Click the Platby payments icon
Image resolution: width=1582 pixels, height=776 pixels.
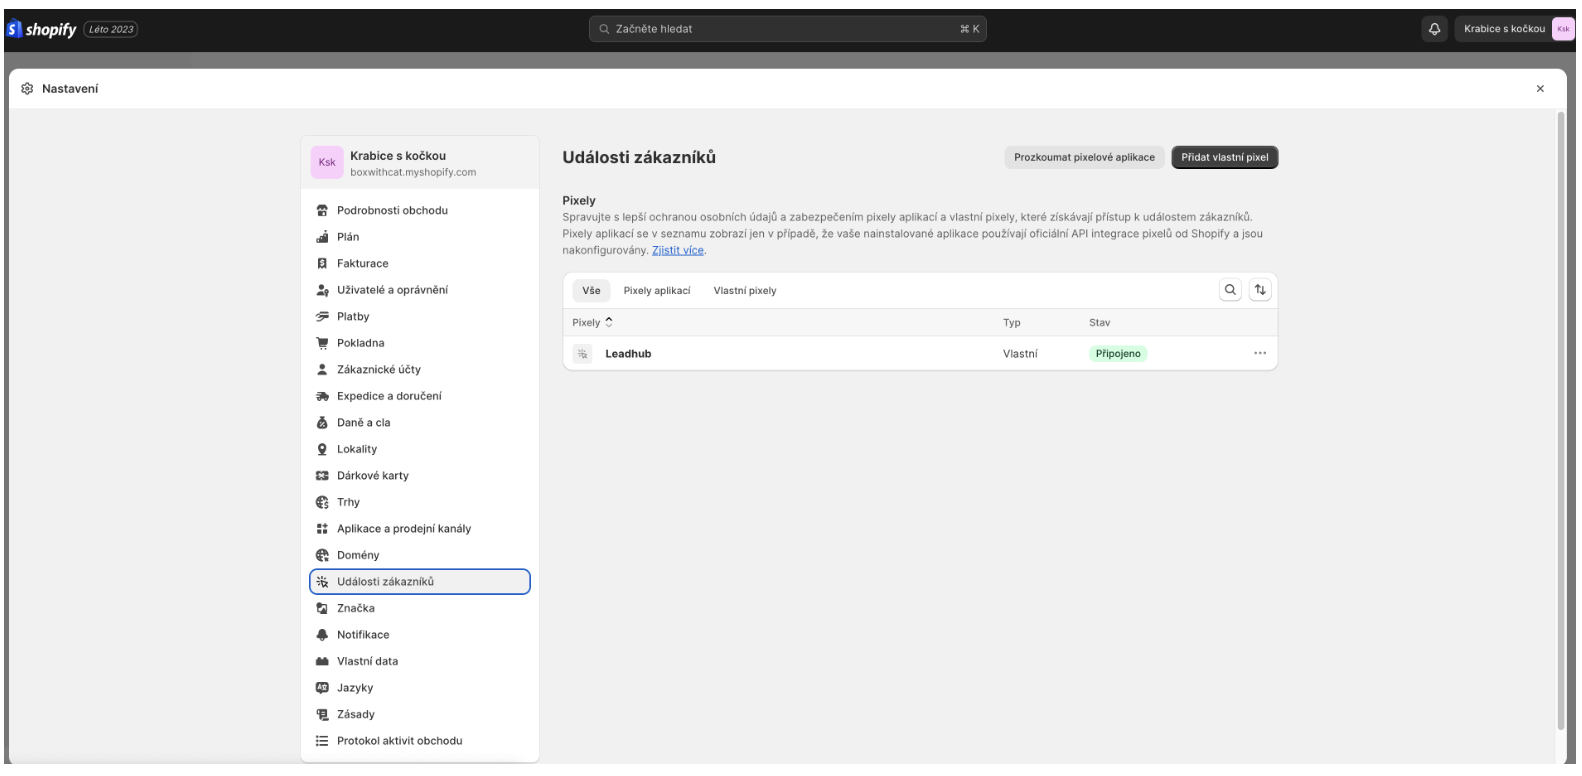click(322, 316)
